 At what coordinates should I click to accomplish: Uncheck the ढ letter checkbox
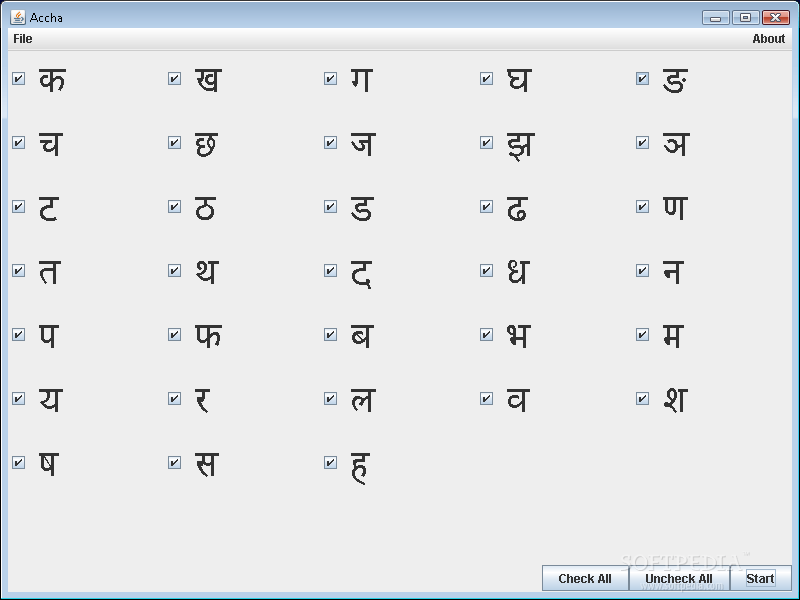pos(487,207)
